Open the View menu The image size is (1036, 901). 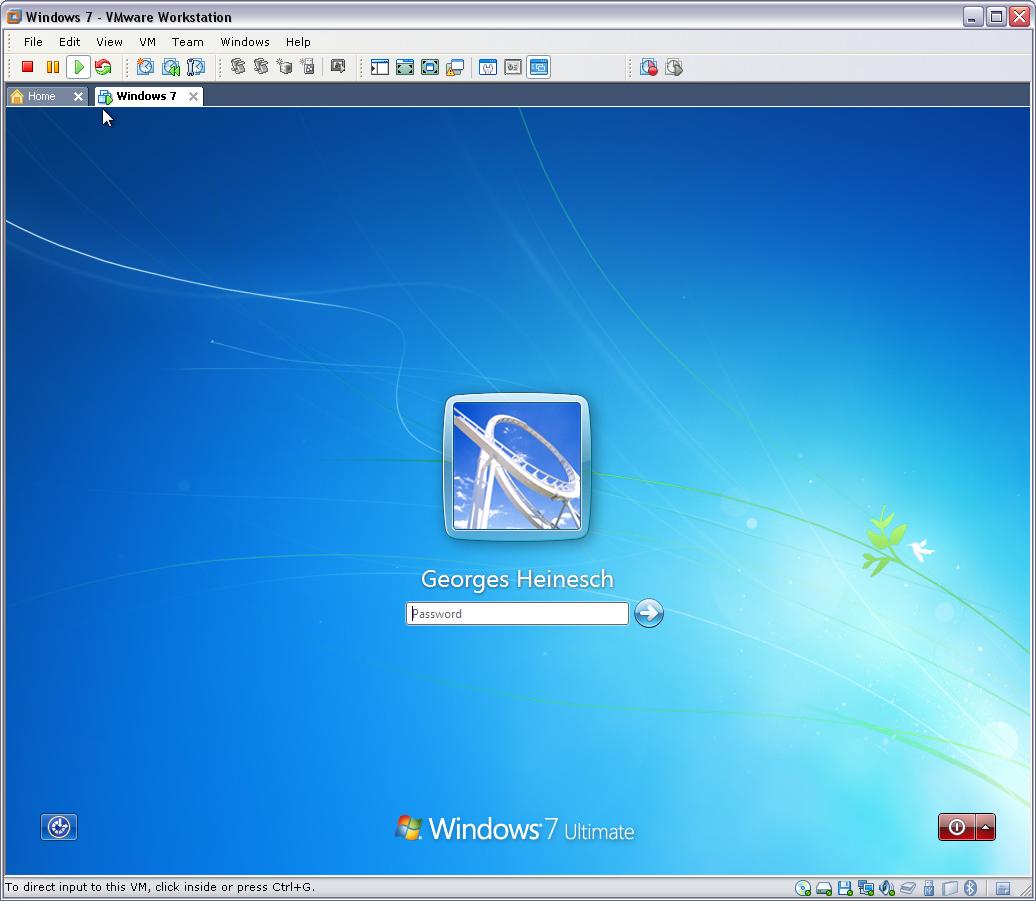click(x=109, y=42)
